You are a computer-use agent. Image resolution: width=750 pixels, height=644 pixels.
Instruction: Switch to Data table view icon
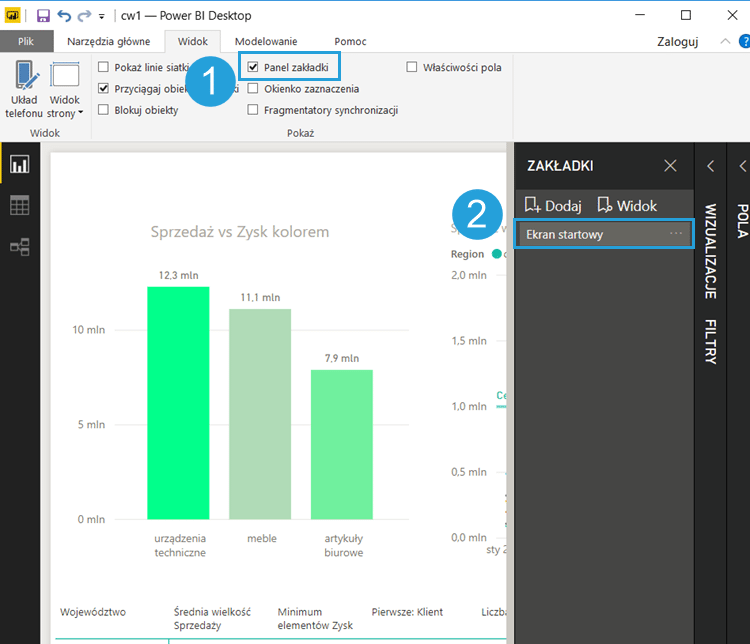coord(19,205)
